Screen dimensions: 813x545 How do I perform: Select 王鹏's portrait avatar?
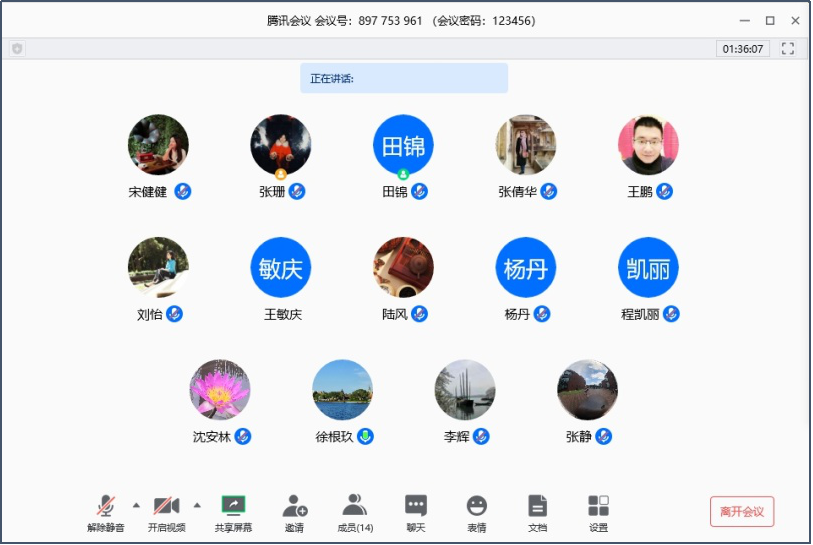coord(648,145)
